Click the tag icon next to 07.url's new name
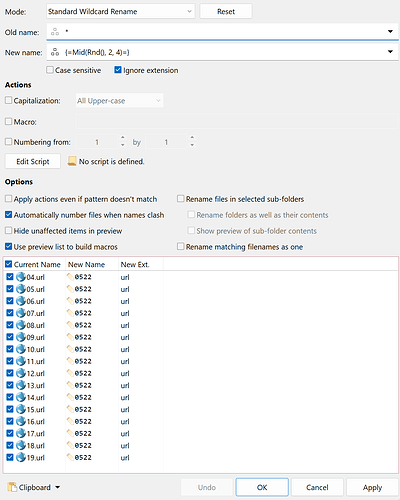Screen dimensions: 400x500 coord(70,313)
